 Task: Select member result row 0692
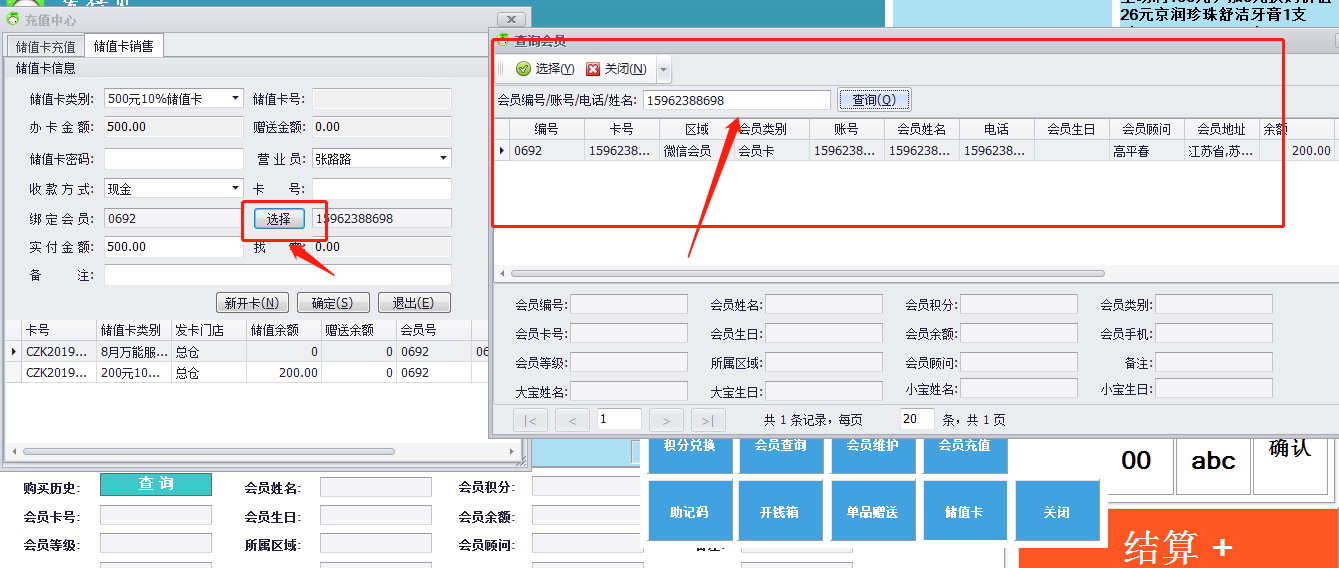pyautogui.click(x=915, y=151)
